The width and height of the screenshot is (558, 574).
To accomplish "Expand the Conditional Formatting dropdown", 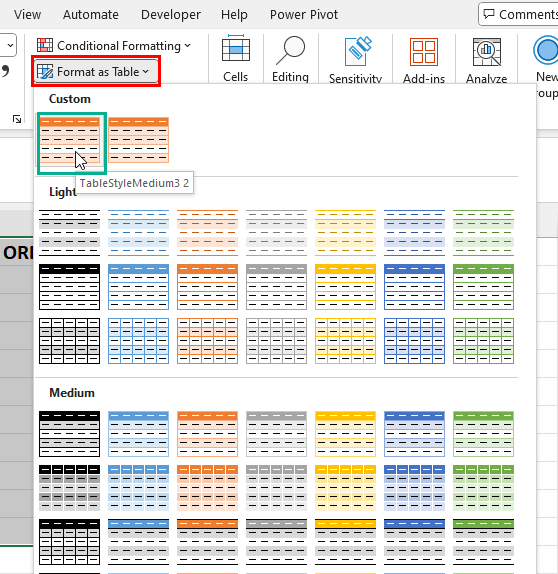I will (x=114, y=46).
